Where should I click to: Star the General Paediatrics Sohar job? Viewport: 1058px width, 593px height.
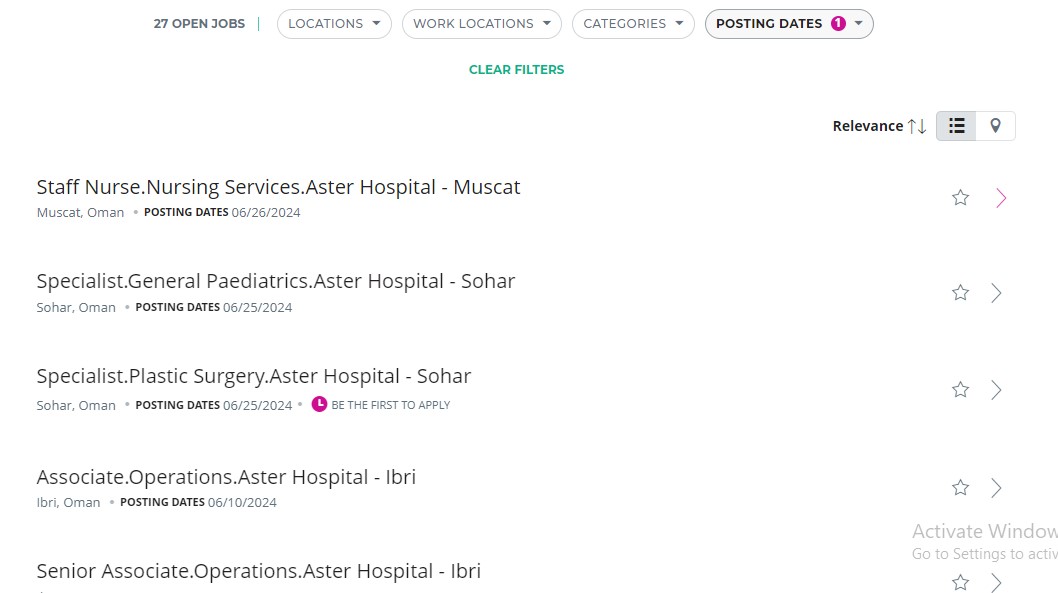click(x=961, y=293)
